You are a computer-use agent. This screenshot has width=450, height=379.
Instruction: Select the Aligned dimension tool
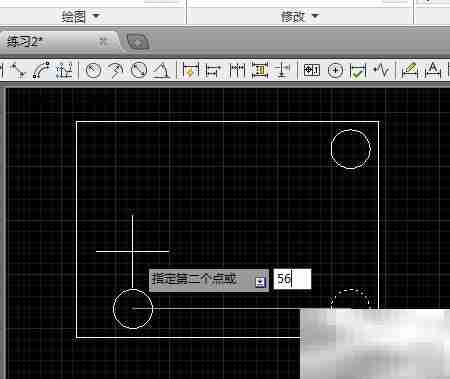[x=17, y=70]
